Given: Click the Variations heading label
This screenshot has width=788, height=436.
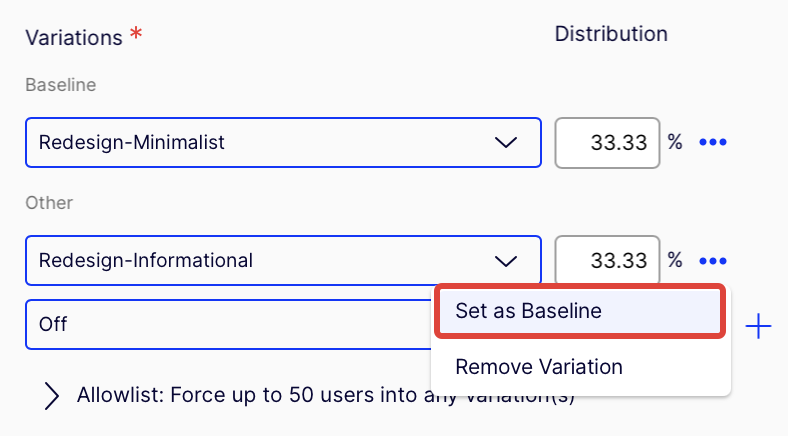Looking at the screenshot, I should click(73, 37).
